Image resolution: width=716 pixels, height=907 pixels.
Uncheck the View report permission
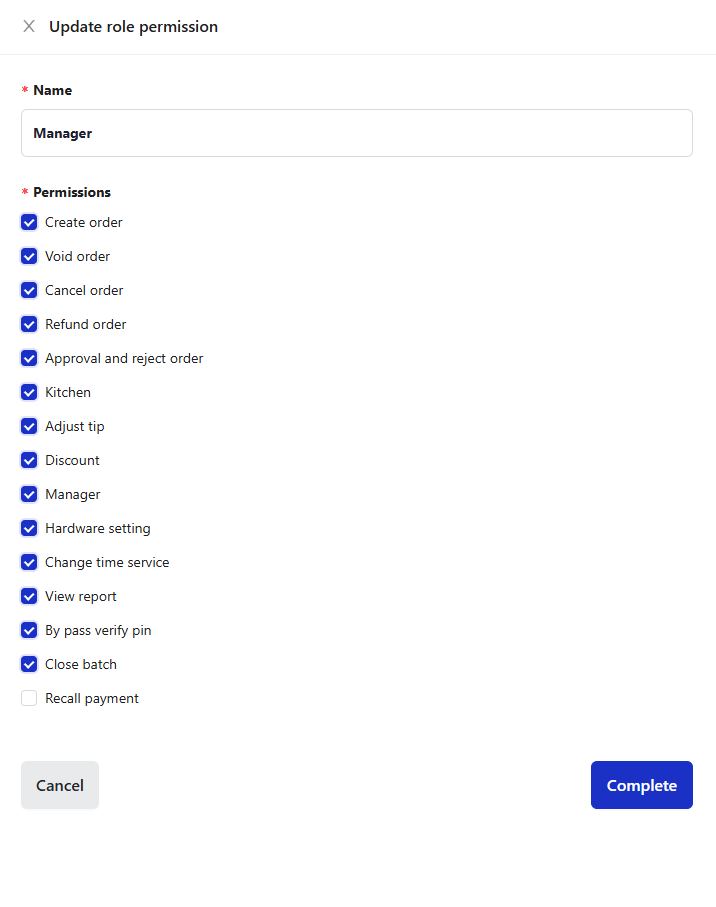pos(28,596)
